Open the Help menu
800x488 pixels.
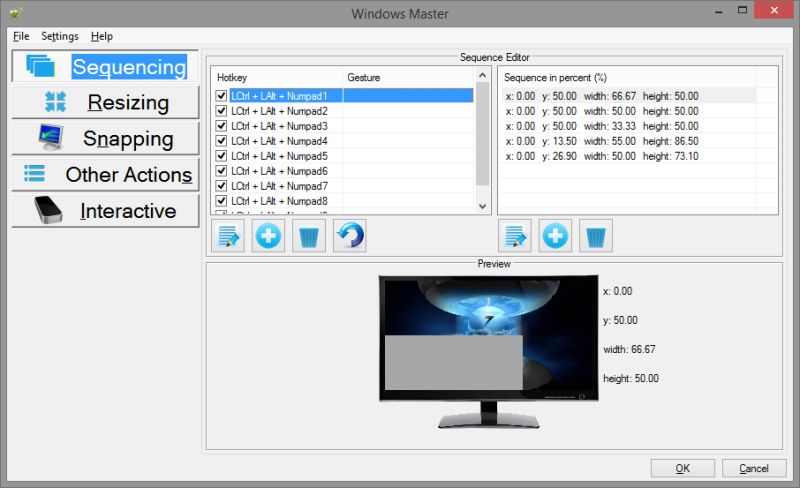point(102,36)
